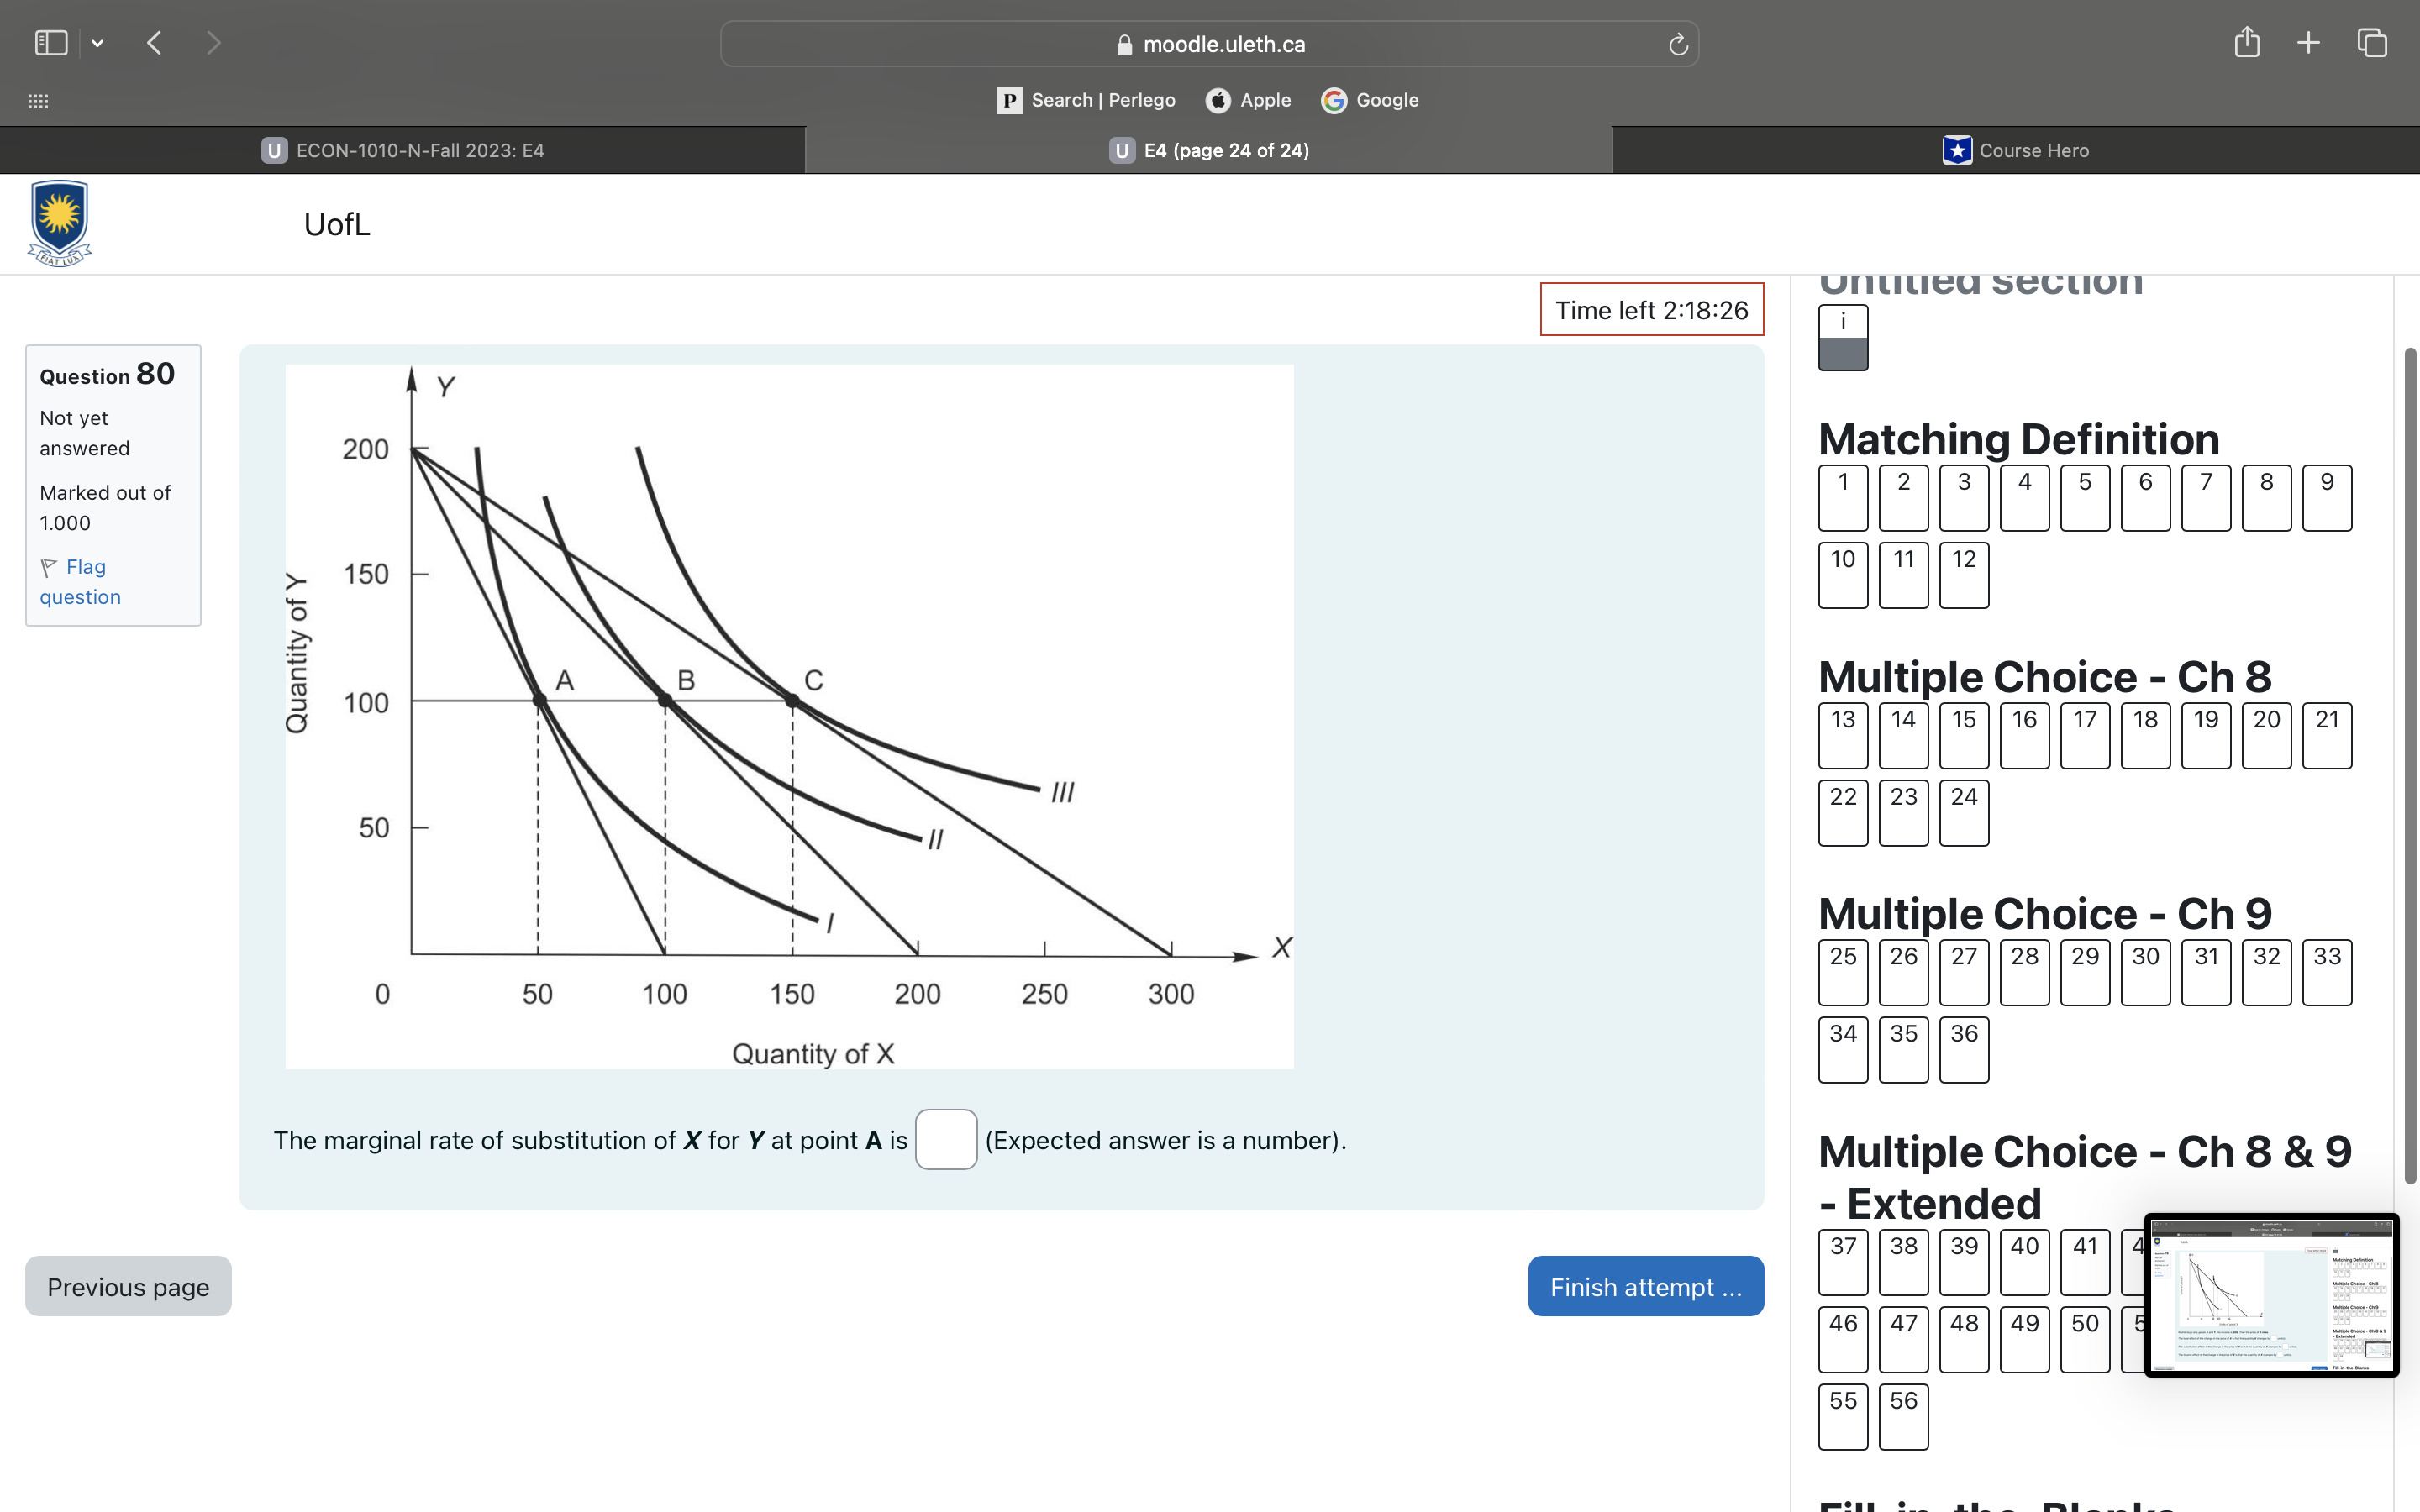Show the tab overview icon
Viewport: 2420px width, 1512px height.
coord(2372,43)
